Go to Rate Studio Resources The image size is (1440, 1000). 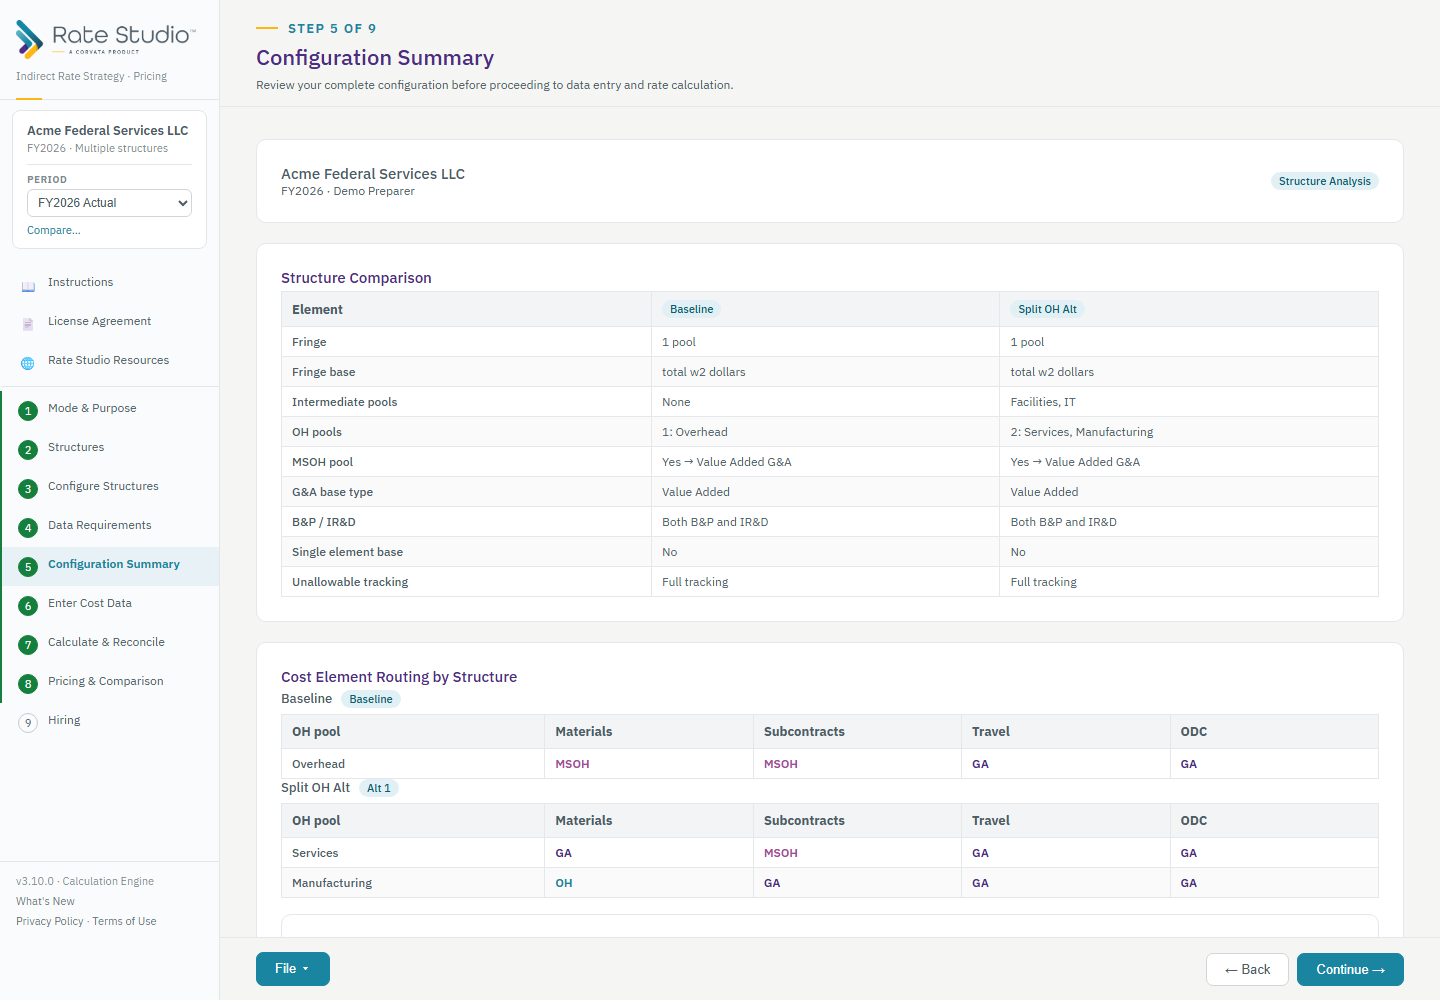point(108,360)
